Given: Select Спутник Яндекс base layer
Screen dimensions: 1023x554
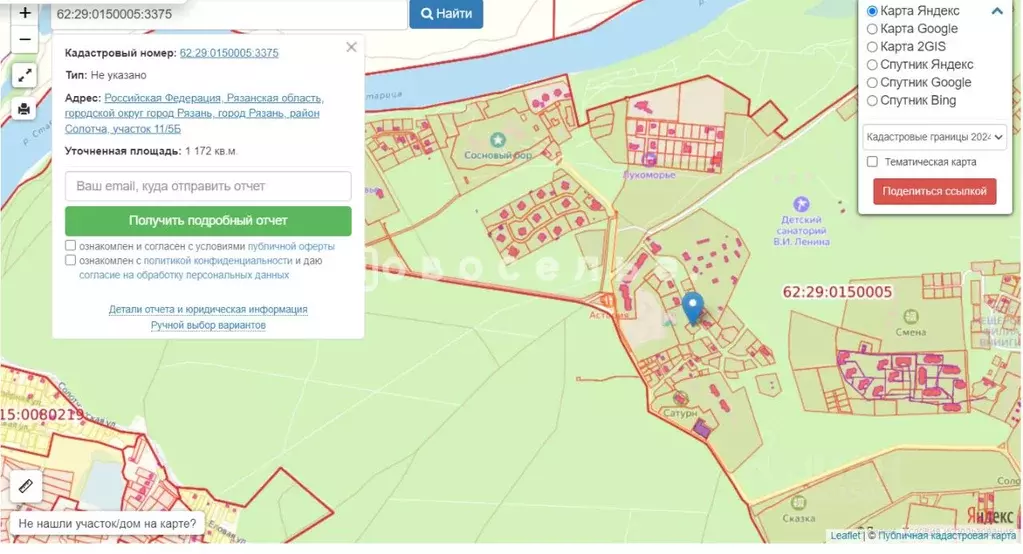Looking at the screenshot, I should point(872,65).
